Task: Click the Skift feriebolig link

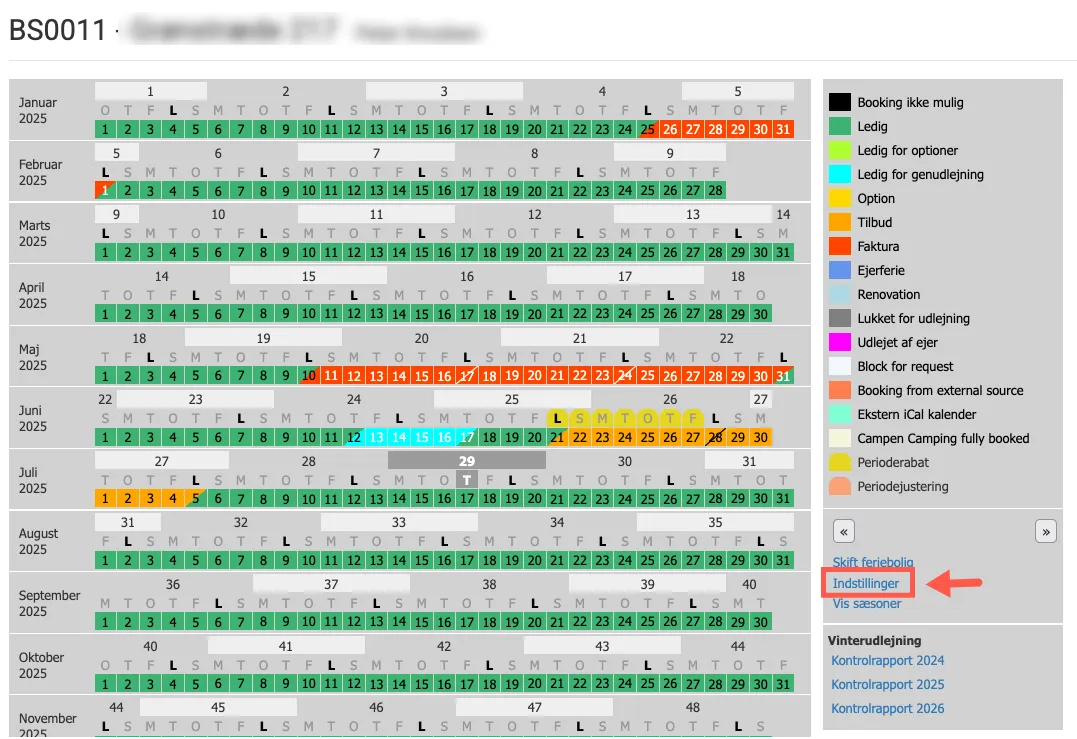Action: click(872, 563)
